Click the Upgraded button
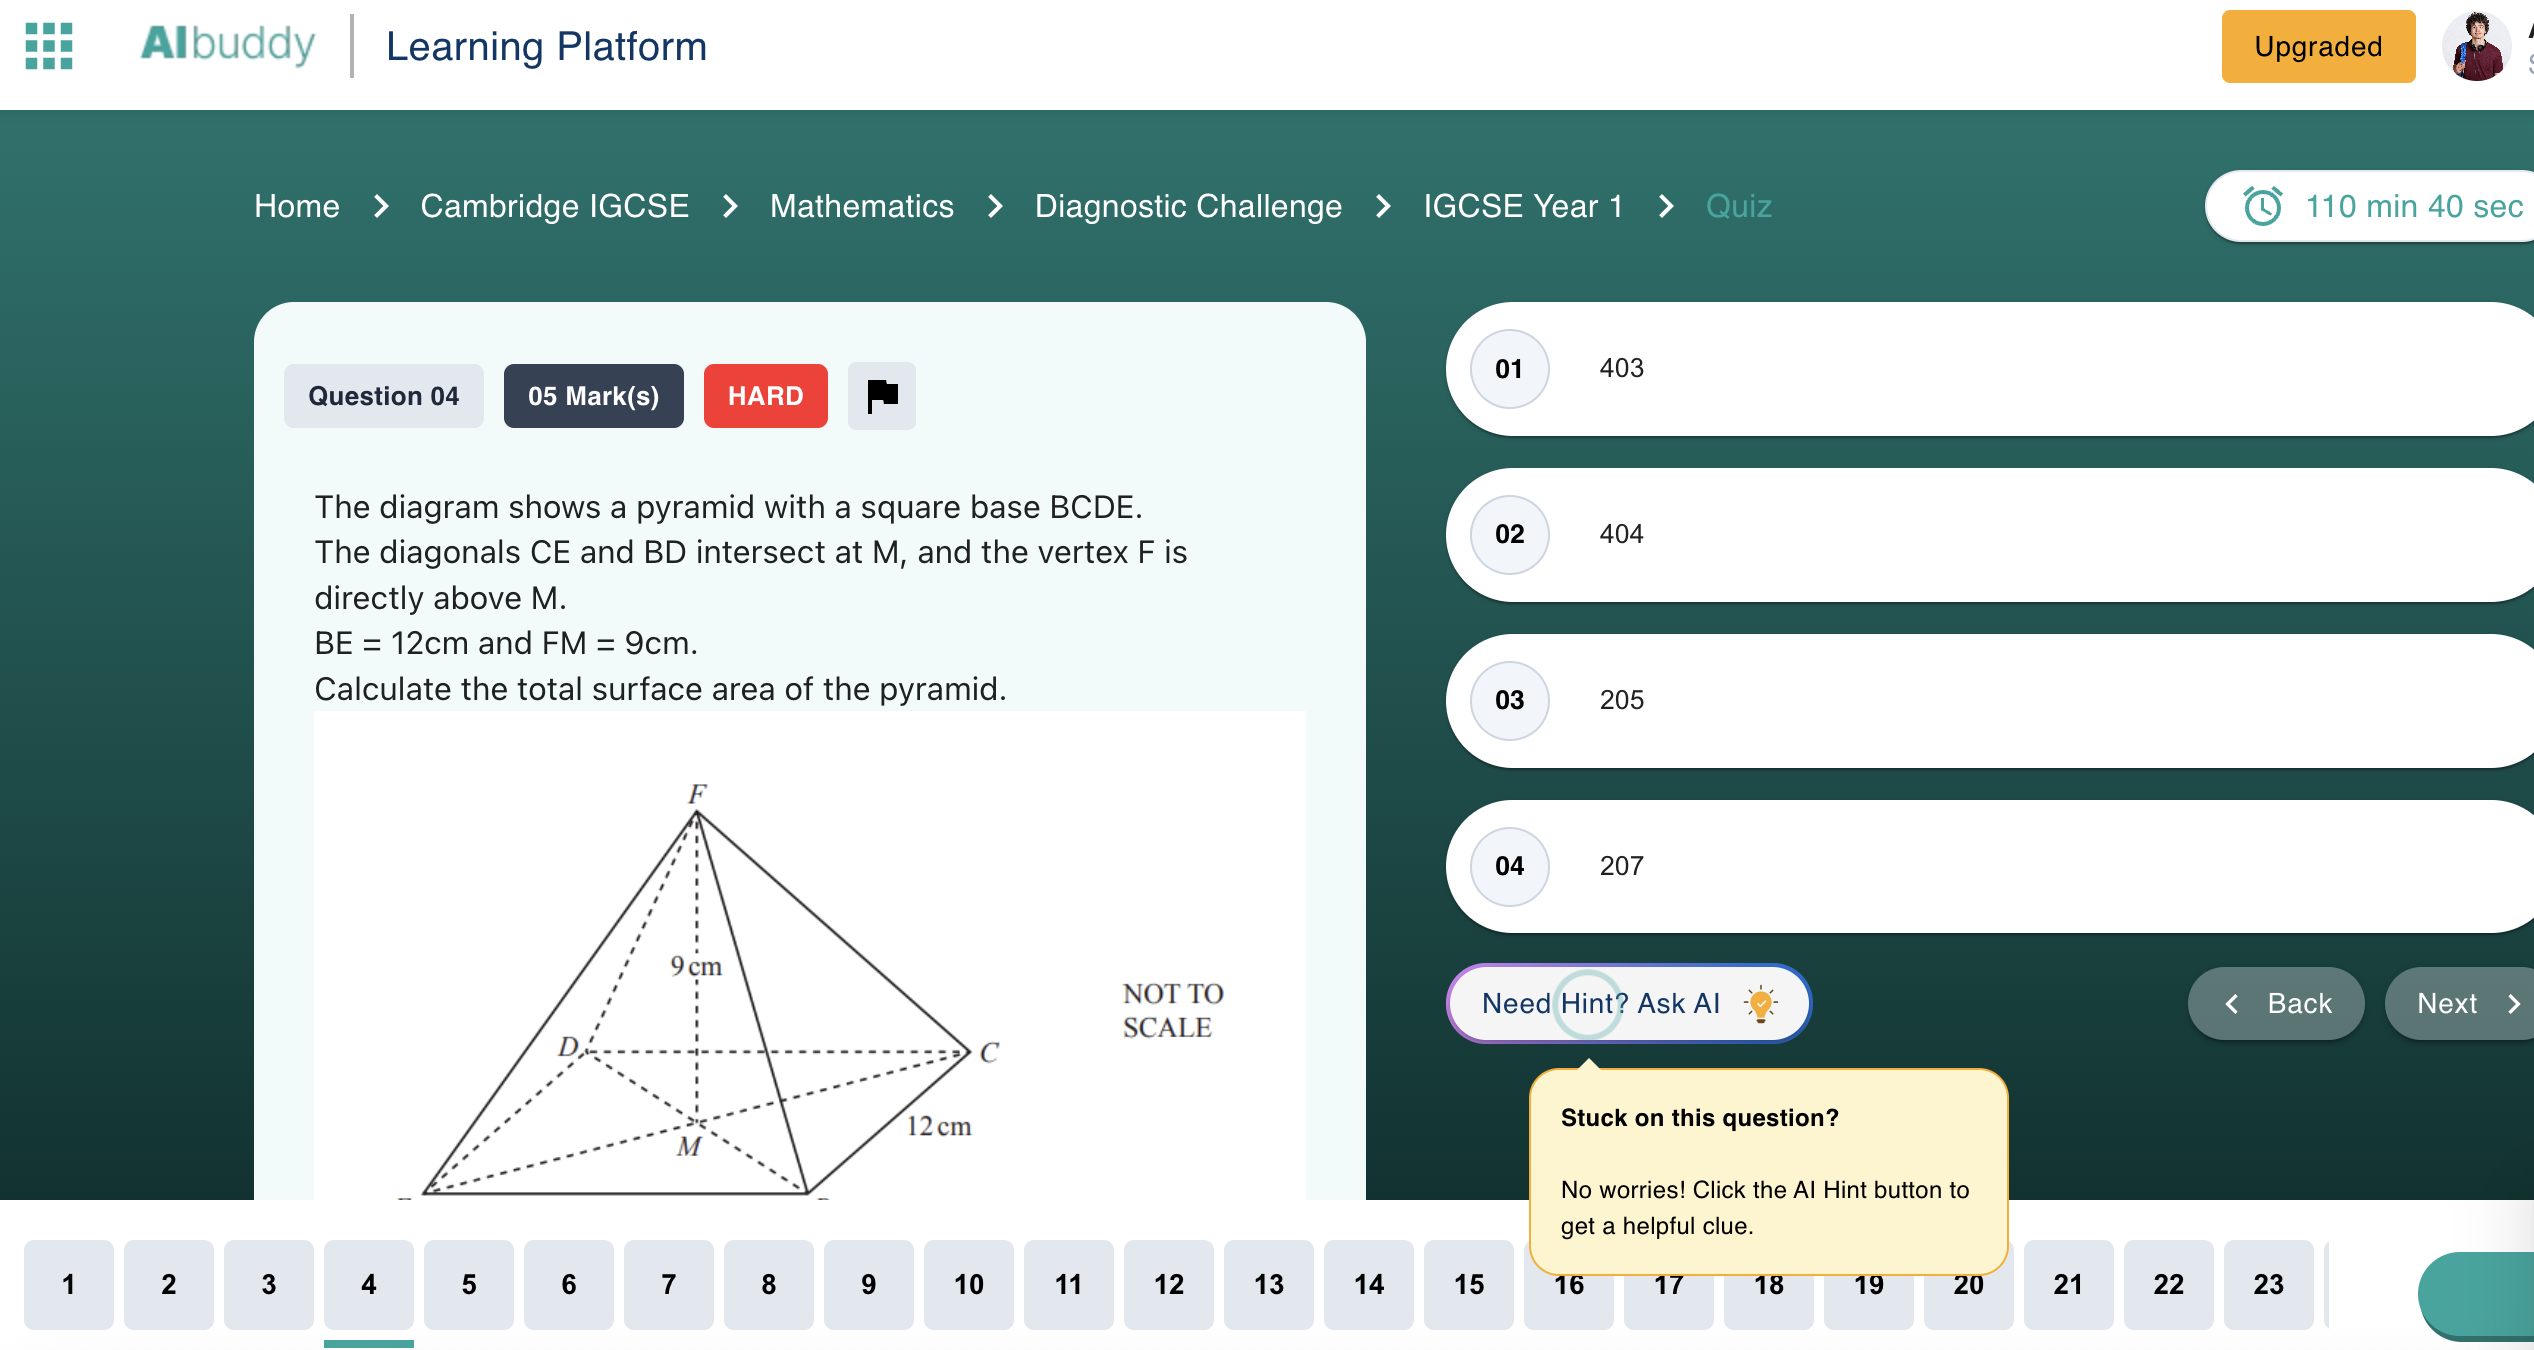The height and width of the screenshot is (1350, 2534). [2318, 46]
